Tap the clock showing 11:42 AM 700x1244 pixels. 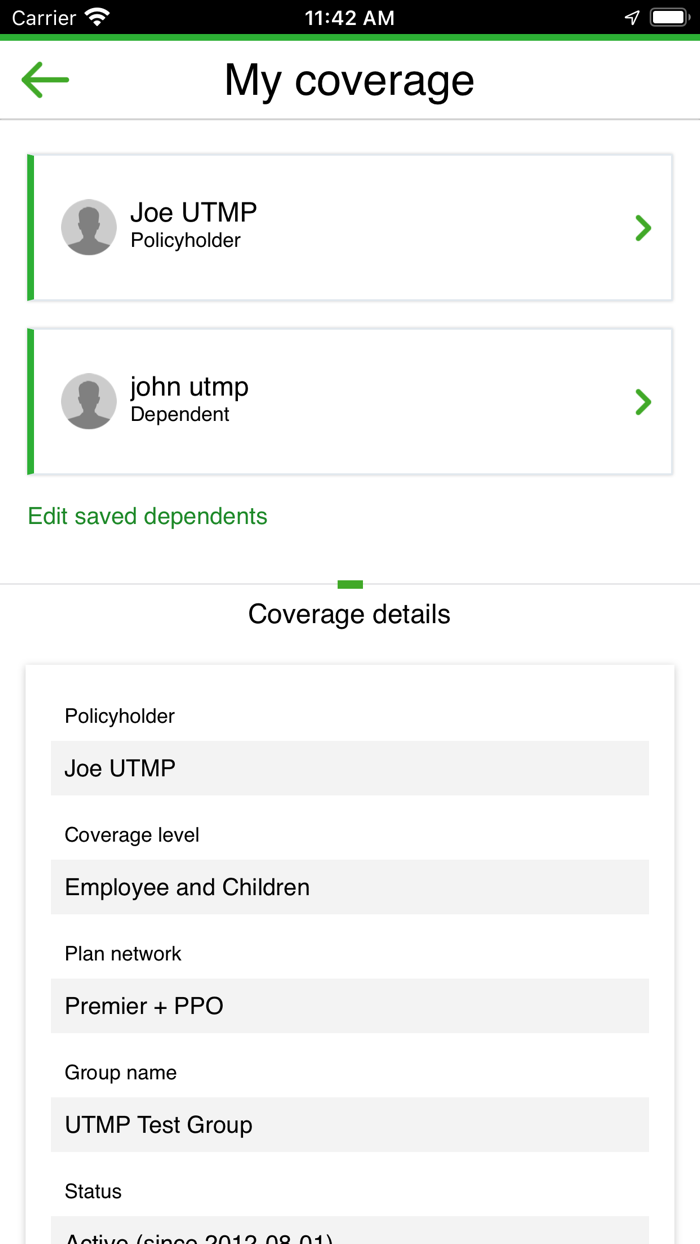tap(349, 17)
